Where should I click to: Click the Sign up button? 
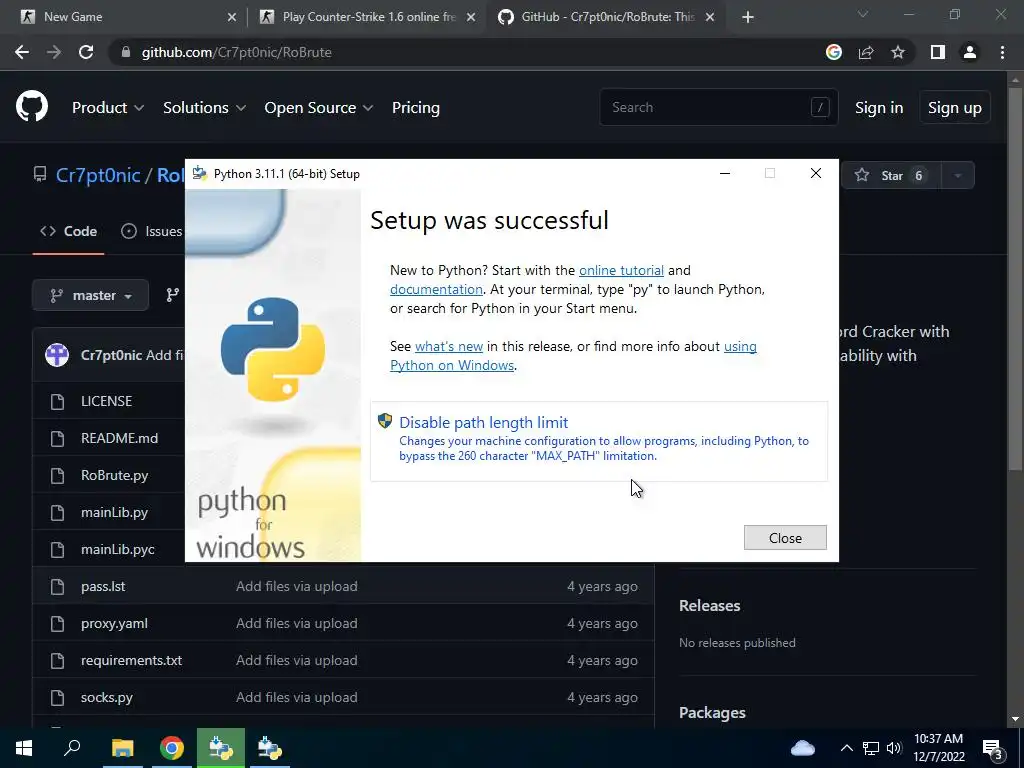click(x=955, y=107)
